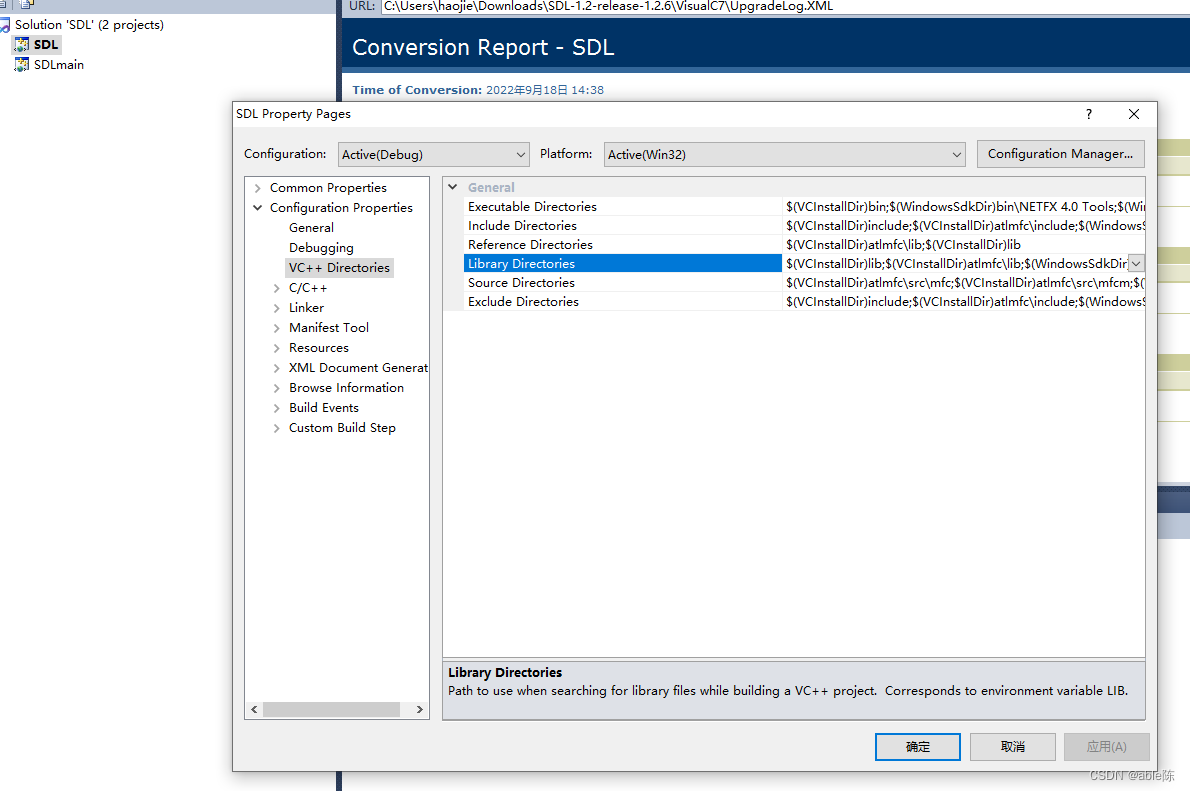Open the Configuration dropdown Active(Debug)
The height and width of the screenshot is (791, 1190).
(433, 154)
